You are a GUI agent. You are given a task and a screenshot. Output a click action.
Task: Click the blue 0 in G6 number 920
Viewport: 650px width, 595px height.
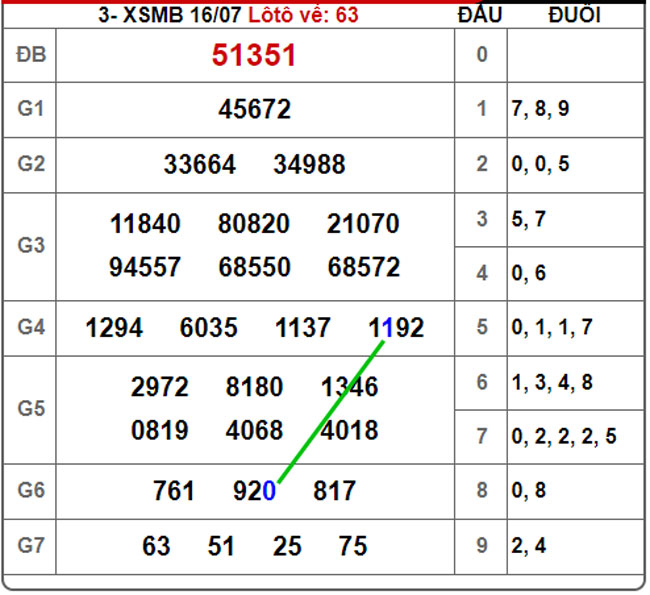pos(268,491)
